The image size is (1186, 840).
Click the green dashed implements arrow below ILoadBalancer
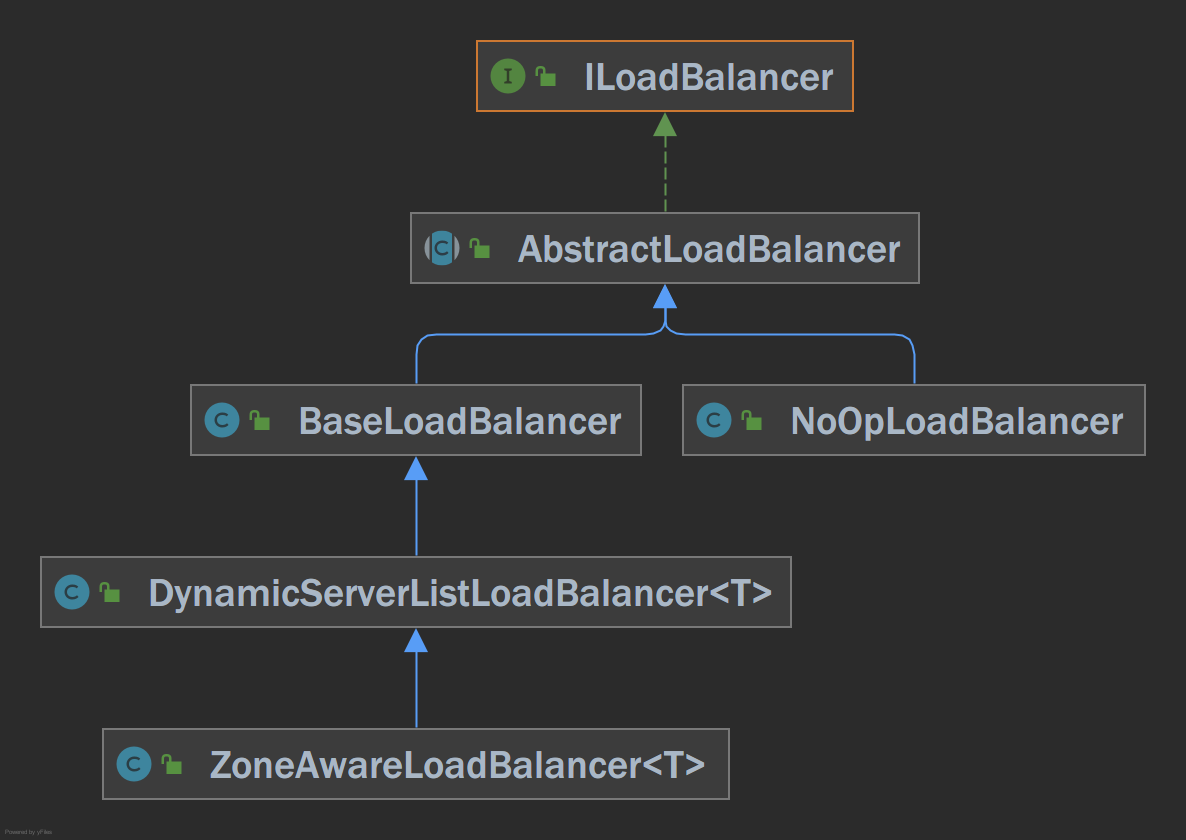click(665, 162)
